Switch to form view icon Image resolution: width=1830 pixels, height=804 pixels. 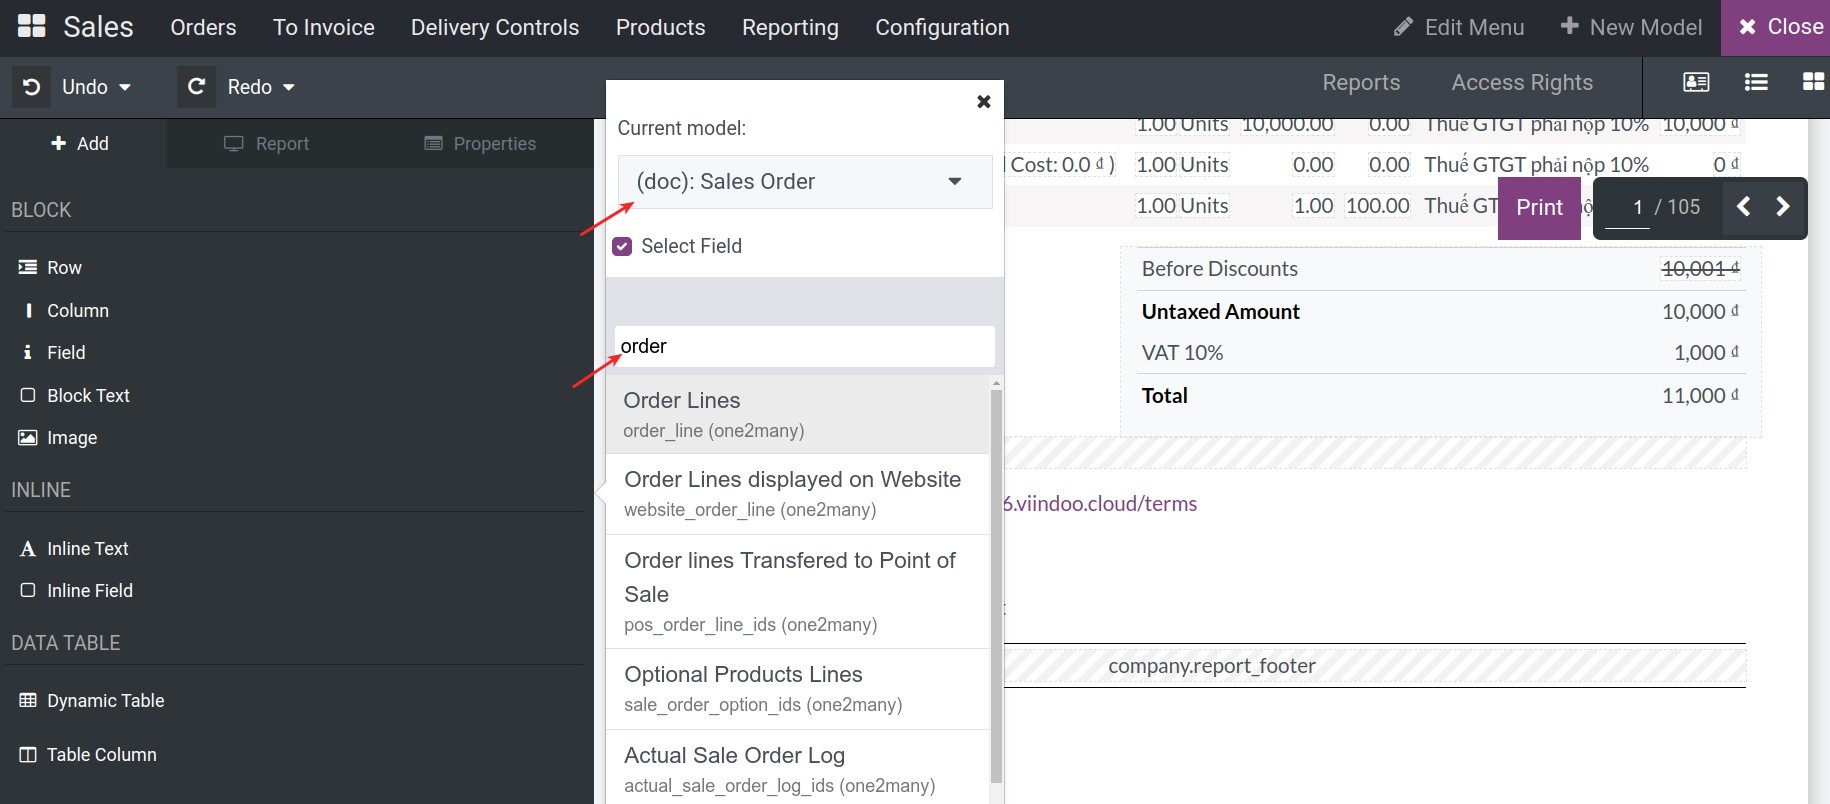click(1696, 82)
